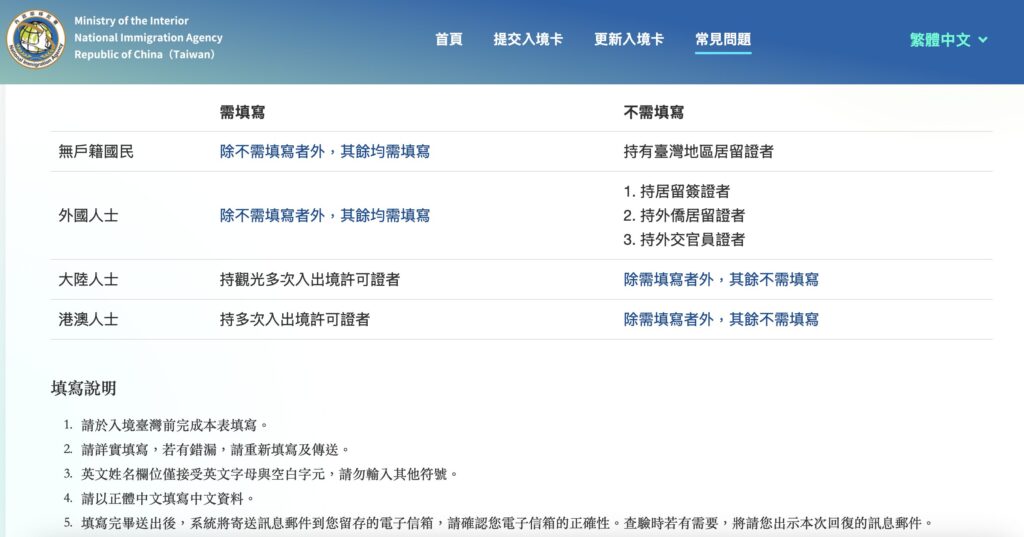
Task: Switch to the 常見問題 tab
Action: [x=723, y=39]
